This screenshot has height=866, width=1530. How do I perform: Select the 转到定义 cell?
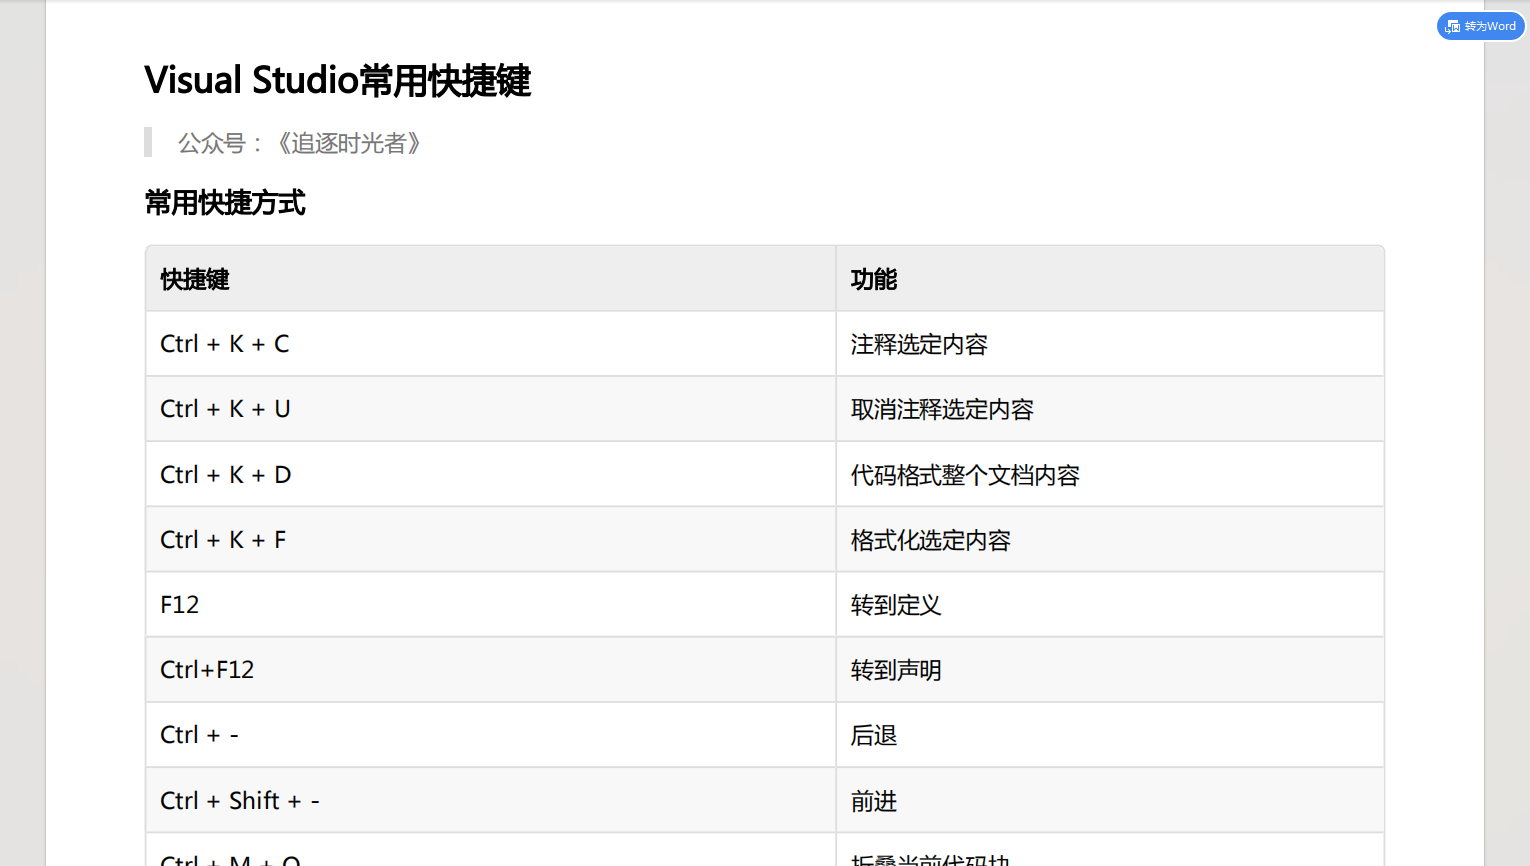(x=1110, y=605)
